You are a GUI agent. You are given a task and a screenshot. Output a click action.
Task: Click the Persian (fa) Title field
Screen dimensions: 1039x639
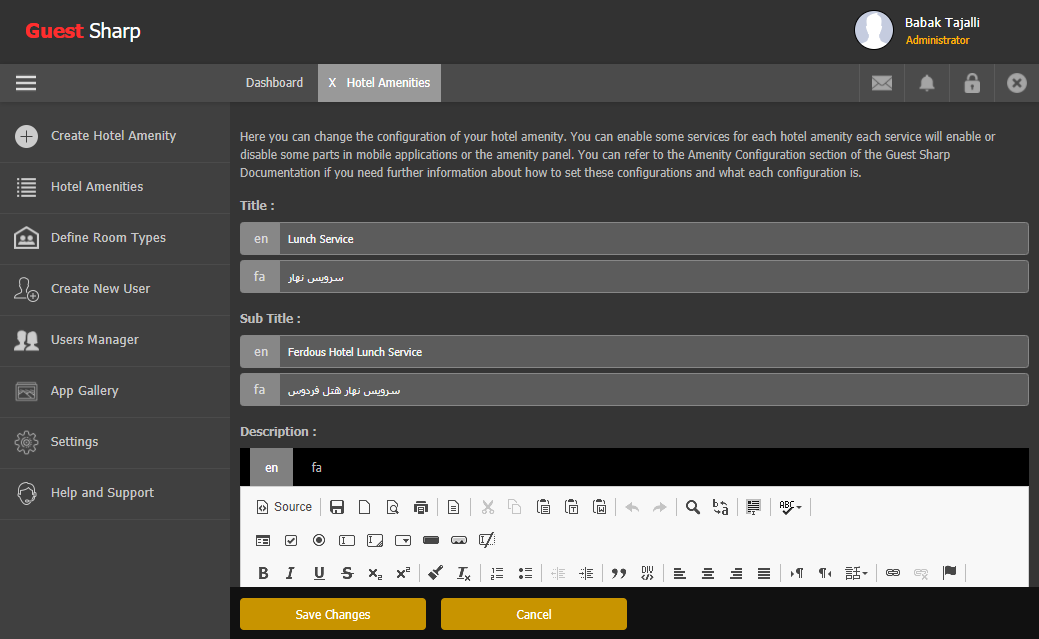click(x=653, y=276)
